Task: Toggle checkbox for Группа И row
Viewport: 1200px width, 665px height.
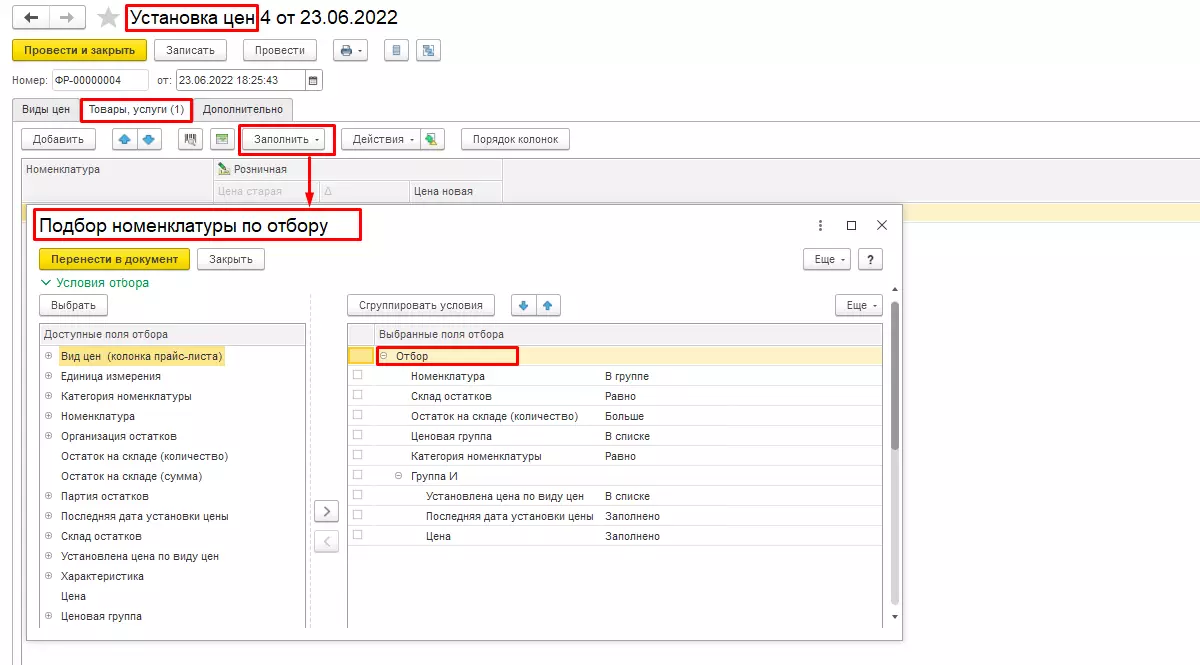Action: click(357, 475)
